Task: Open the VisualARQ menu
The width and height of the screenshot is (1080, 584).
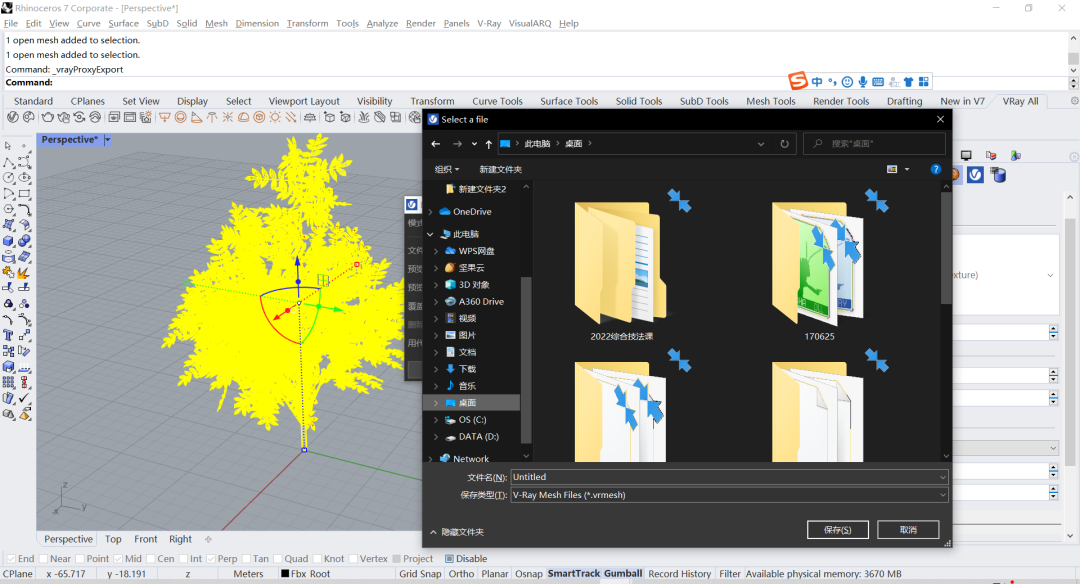Action: (530, 23)
